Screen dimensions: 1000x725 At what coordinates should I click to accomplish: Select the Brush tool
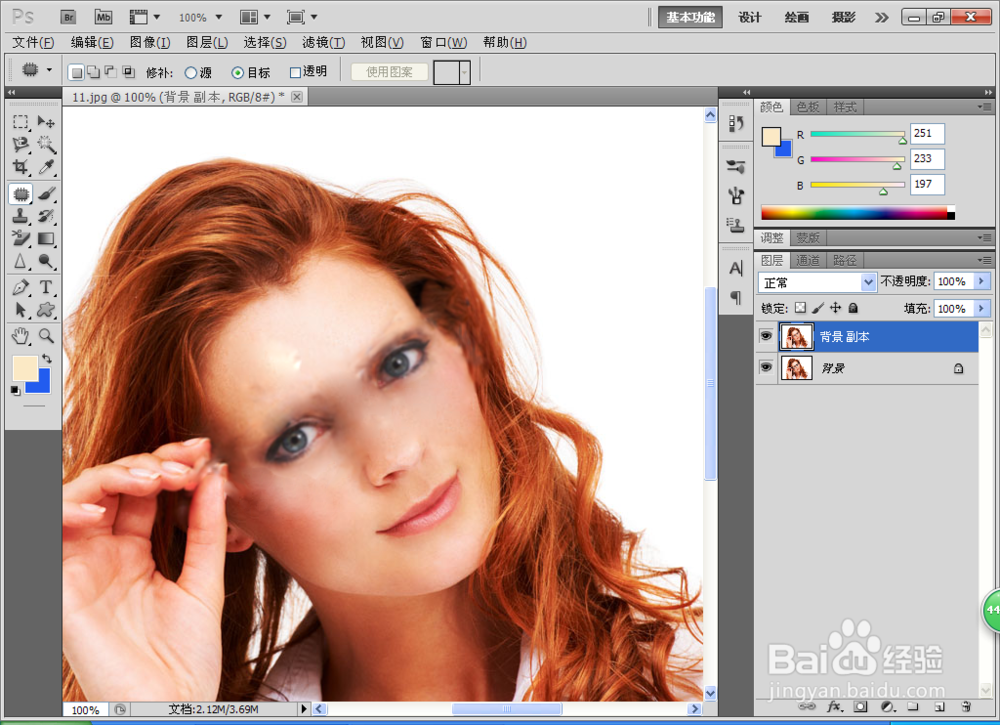tap(46, 193)
